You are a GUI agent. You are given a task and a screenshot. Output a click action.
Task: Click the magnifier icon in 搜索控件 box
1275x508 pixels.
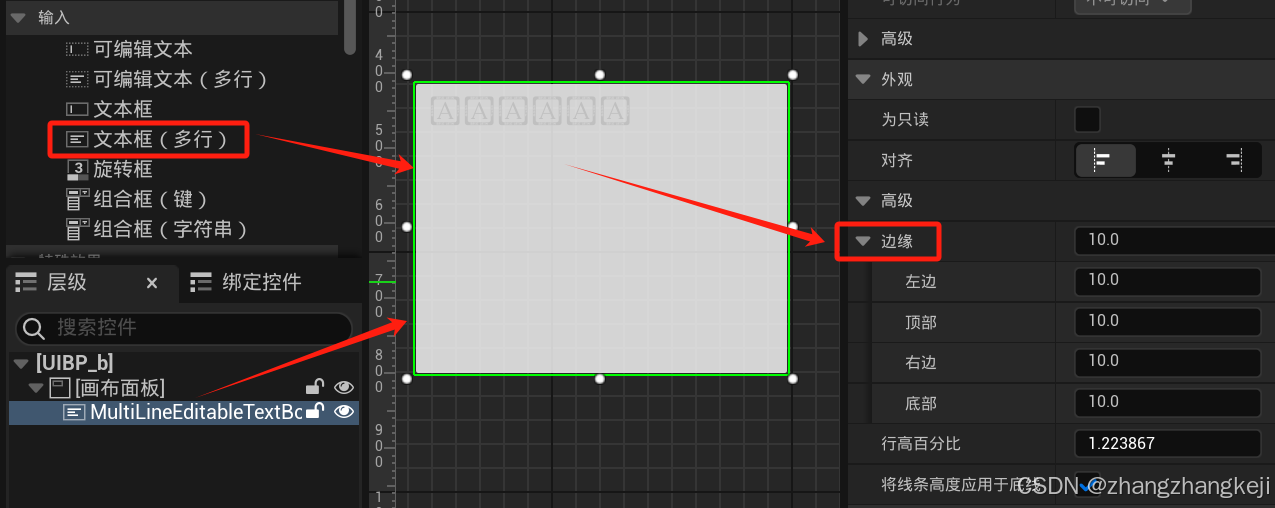(34, 328)
